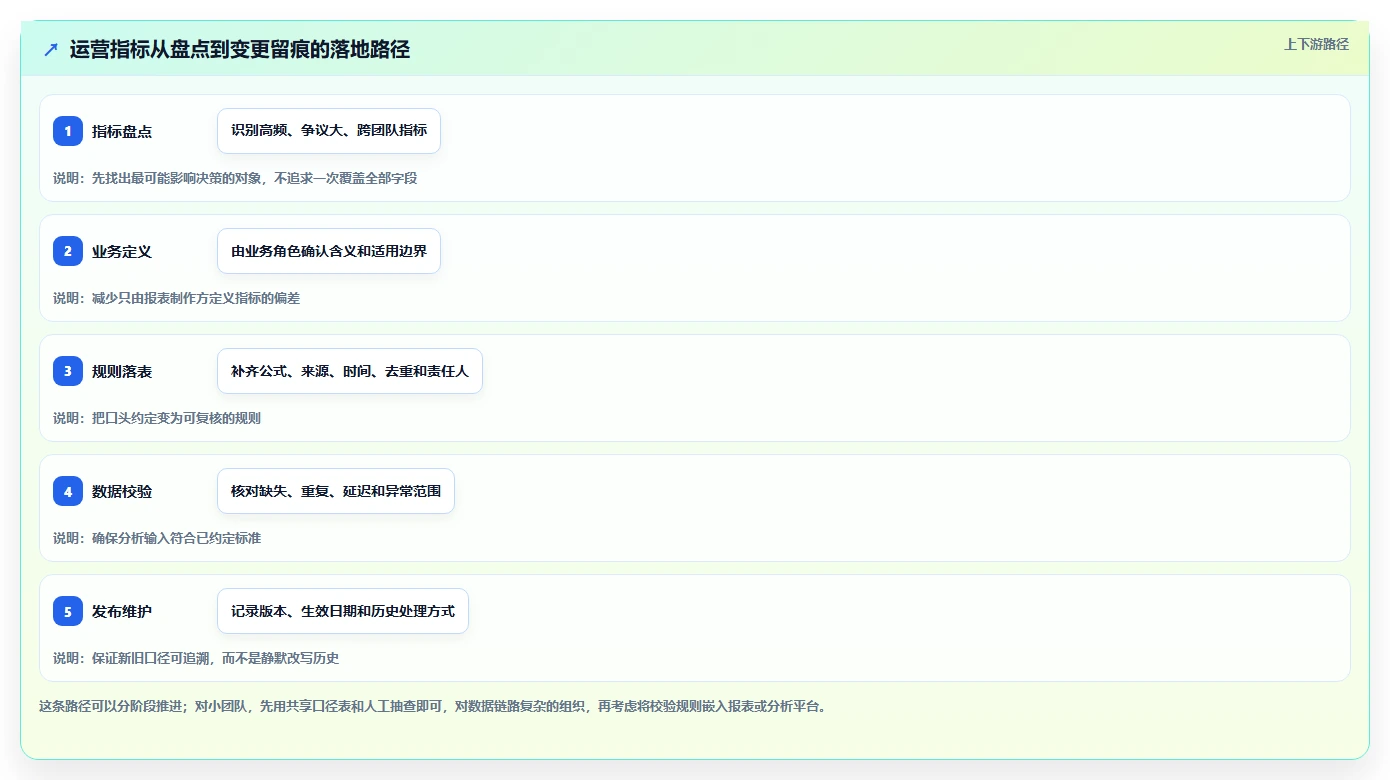
Task: Click the 规则落表 step title
Action: pyautogui.click(x=122, y=371)
